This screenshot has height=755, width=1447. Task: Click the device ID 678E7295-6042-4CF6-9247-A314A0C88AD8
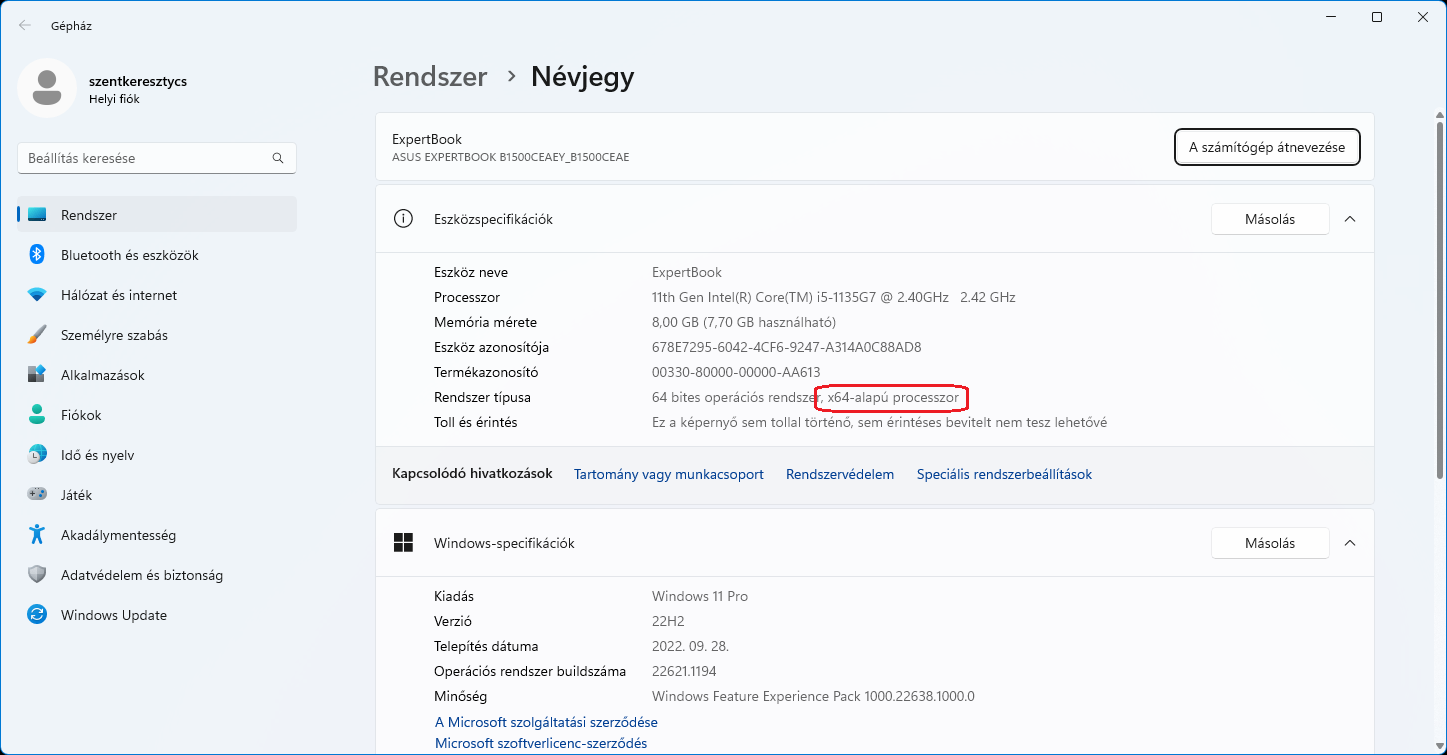pos(787,347)
